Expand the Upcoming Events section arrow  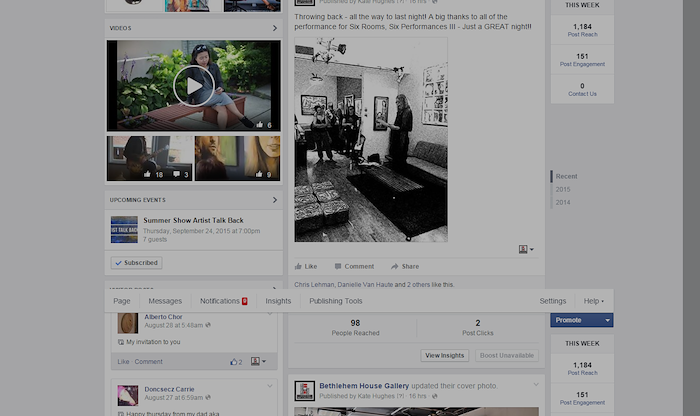tap(275, 200)
